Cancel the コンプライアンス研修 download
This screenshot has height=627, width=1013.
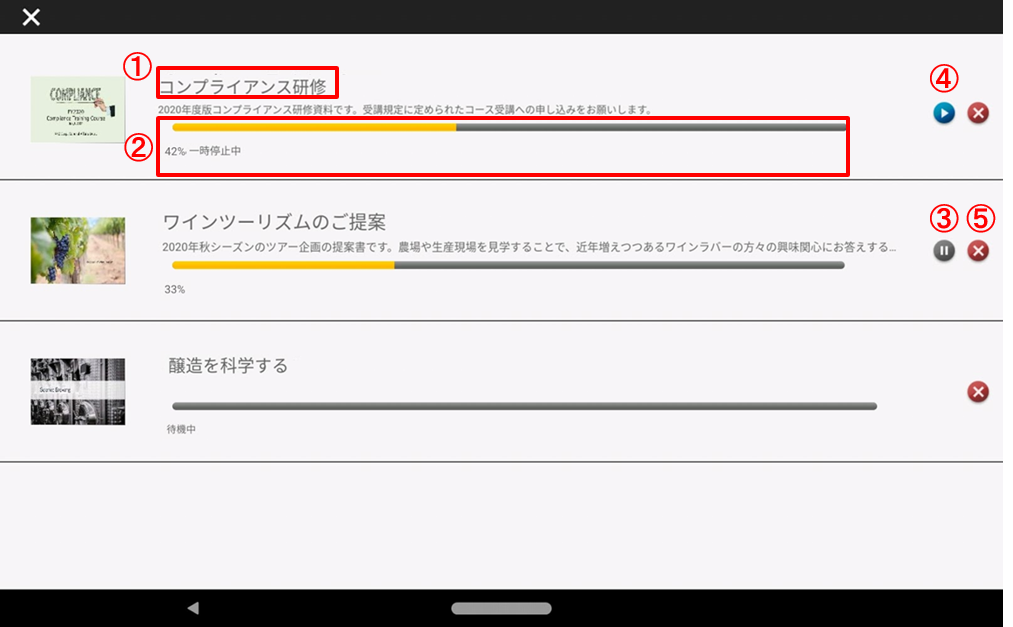point(979,113)
